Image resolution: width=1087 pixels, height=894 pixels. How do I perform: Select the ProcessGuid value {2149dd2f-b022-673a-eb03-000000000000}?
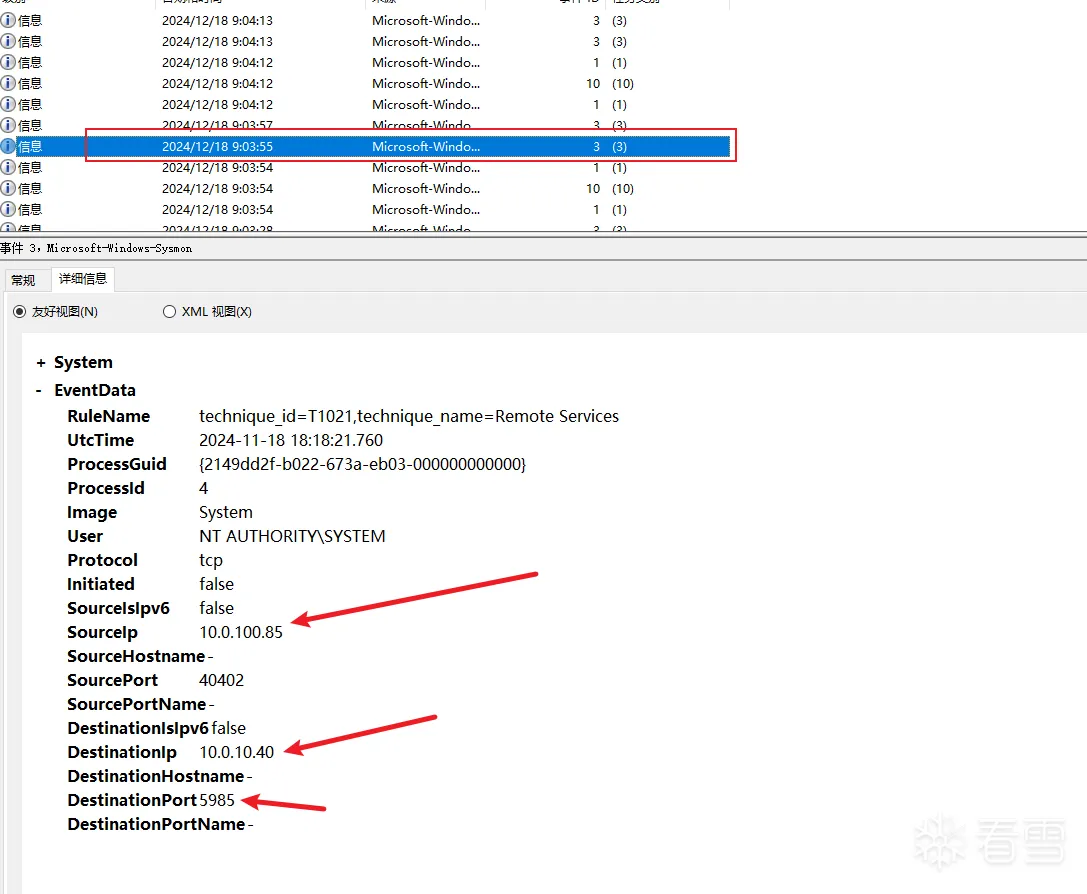[x=363, y=464]
